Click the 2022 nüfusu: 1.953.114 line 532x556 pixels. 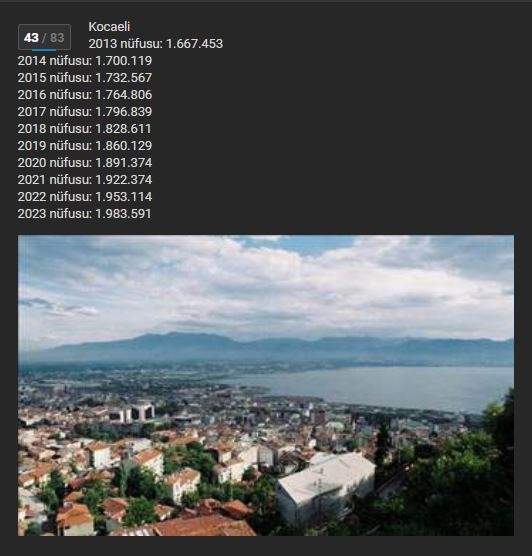coord(85,197)
